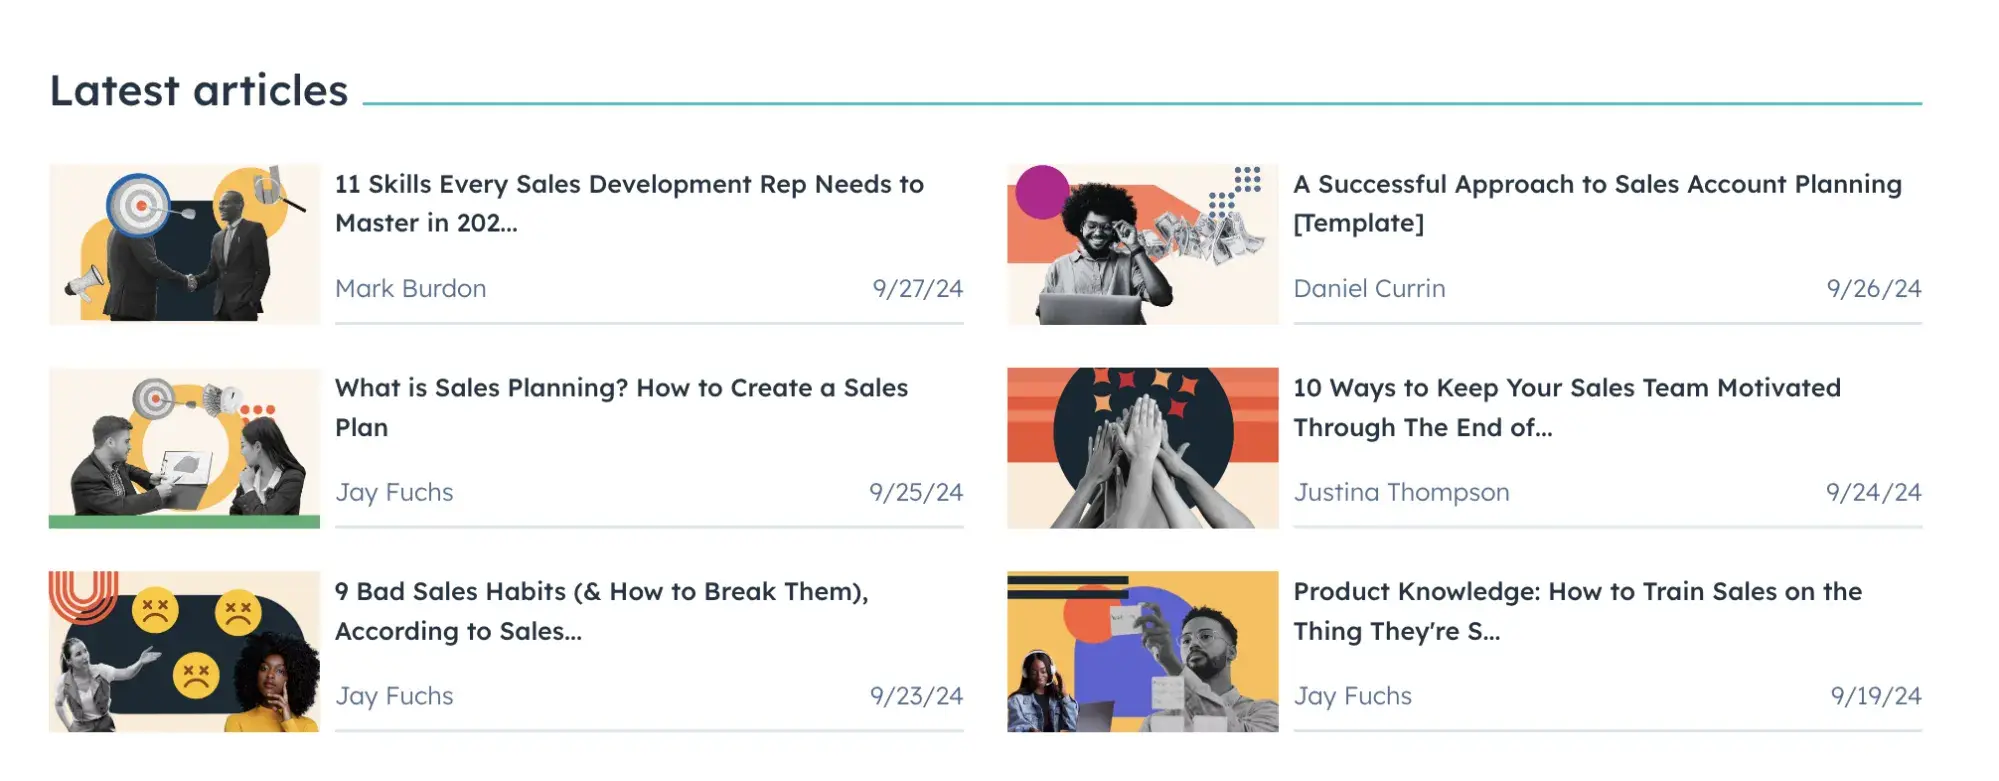1999x781 pixels.
Task: Open the Sales Planning article thumbnail image
Action: pyautogui.click(x=184, y=448)
